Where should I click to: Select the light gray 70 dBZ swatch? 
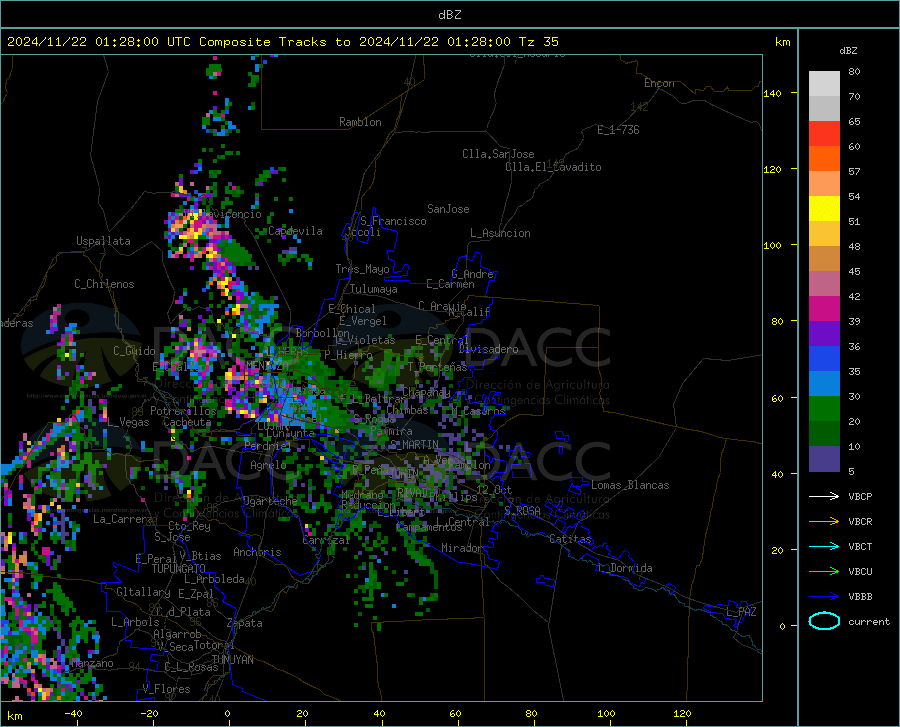[824, 84]
